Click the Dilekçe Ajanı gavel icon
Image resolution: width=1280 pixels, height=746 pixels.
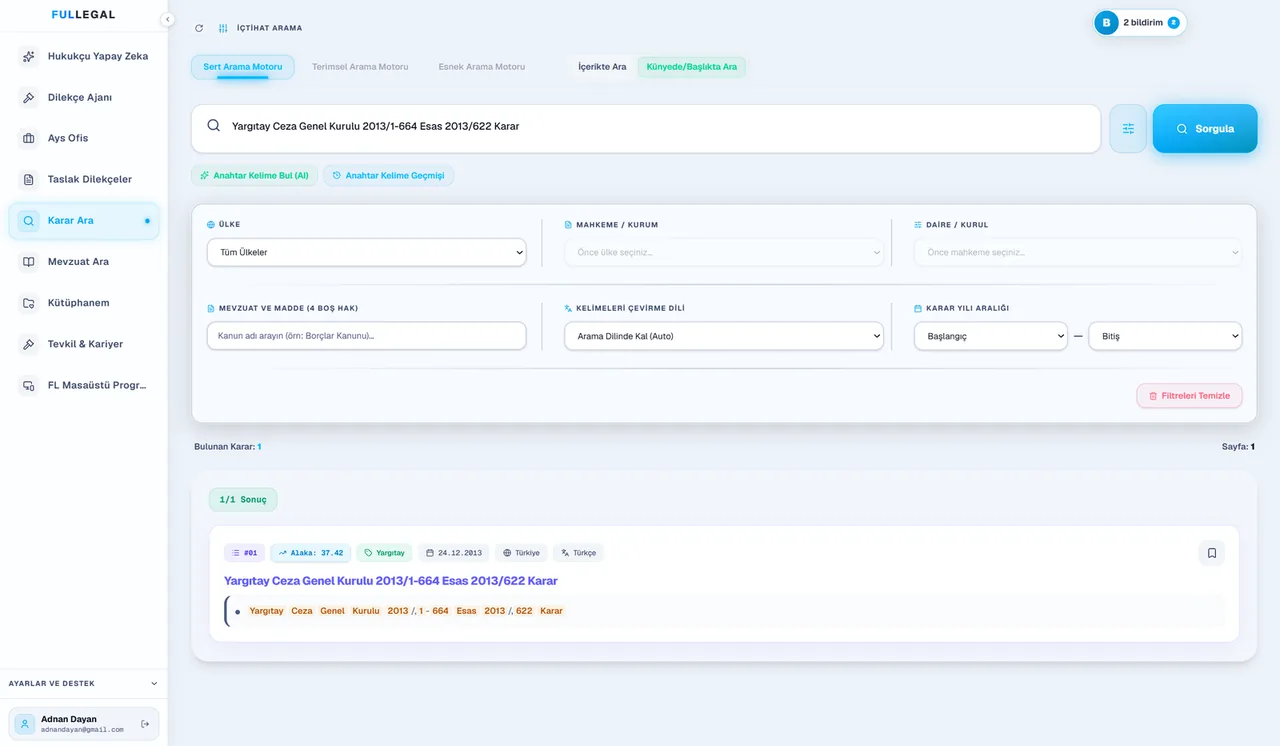click(29, 98)
